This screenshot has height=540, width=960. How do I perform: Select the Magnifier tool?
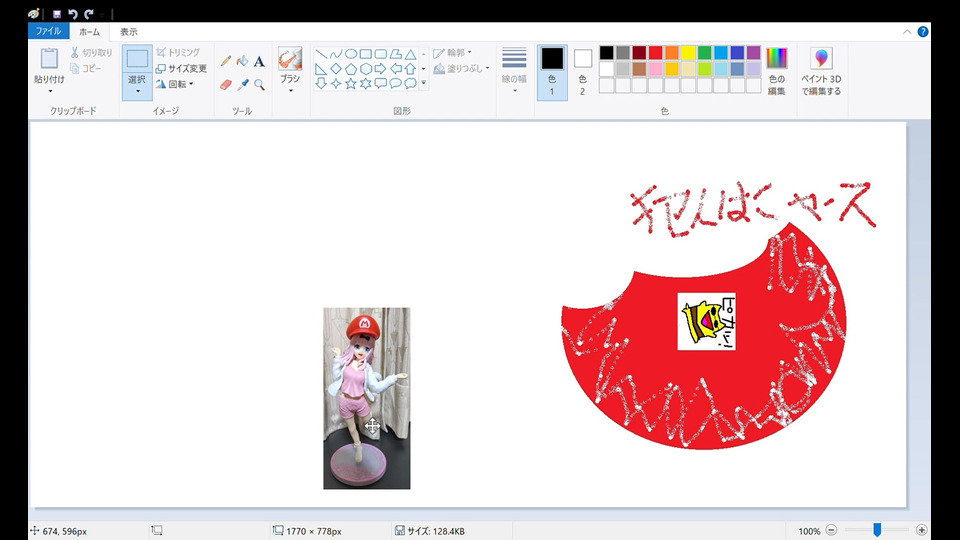(x=259, y=84)
